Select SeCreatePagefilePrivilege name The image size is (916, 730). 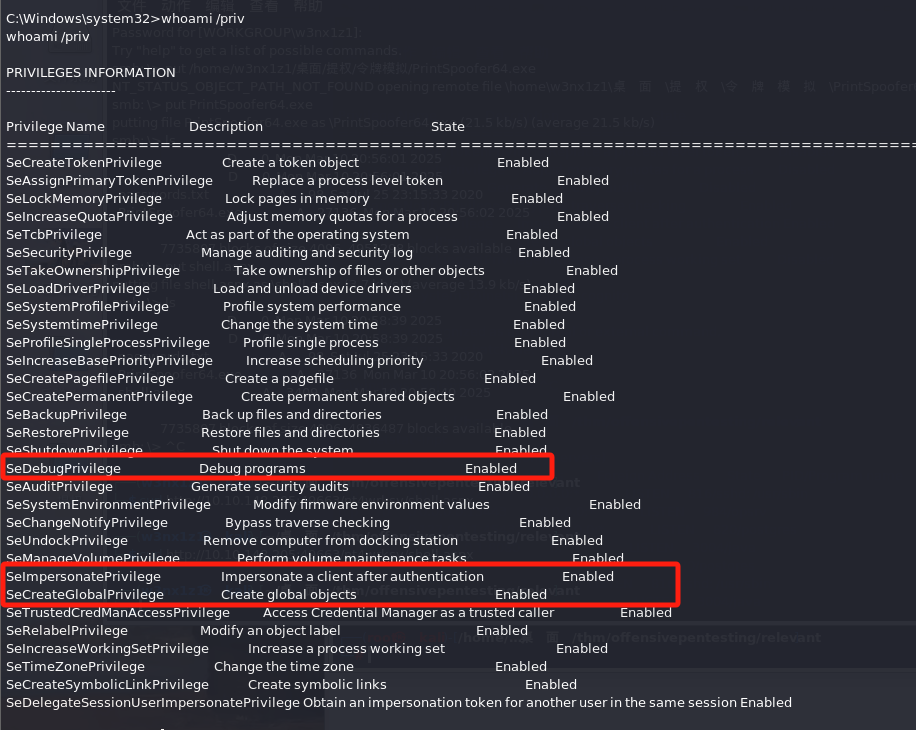(90, 379)
